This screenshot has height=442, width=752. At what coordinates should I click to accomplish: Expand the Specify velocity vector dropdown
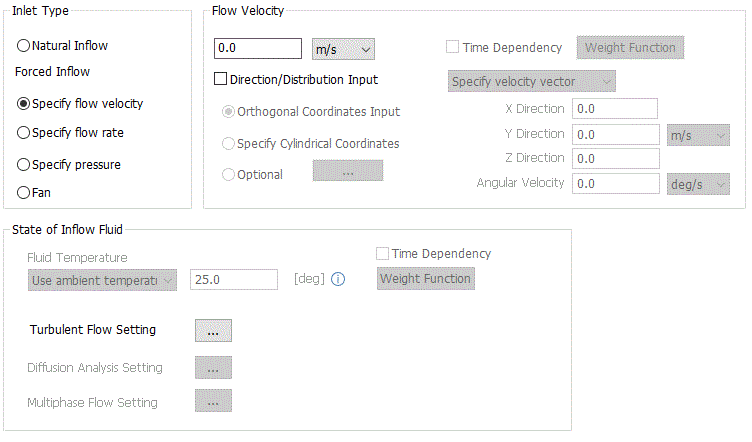tap(531, 80)
